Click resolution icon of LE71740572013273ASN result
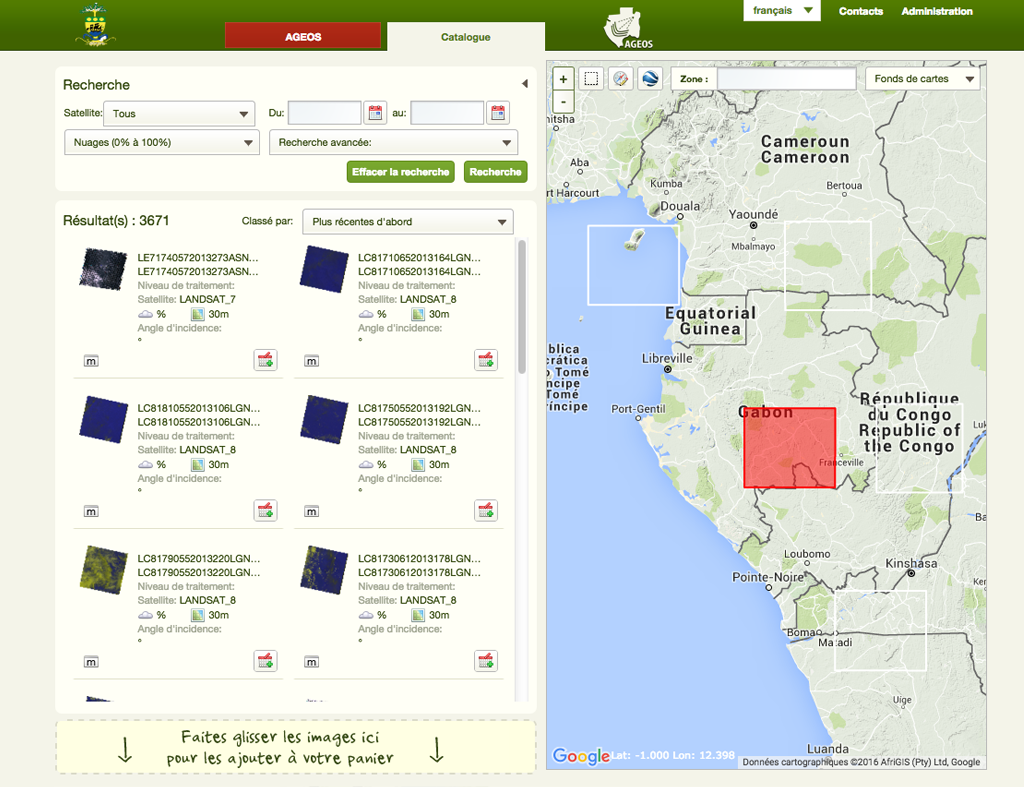Screen dimensions: 1024x787 point(197,314)
